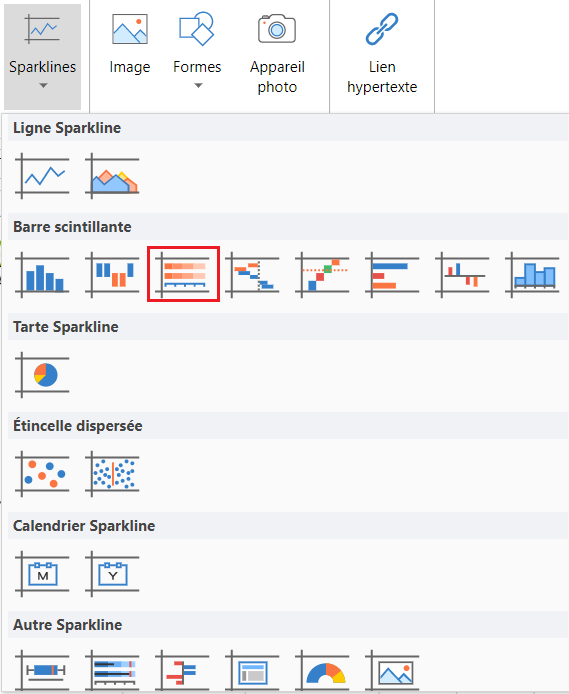Choose the variance sparkline icon

462,274
